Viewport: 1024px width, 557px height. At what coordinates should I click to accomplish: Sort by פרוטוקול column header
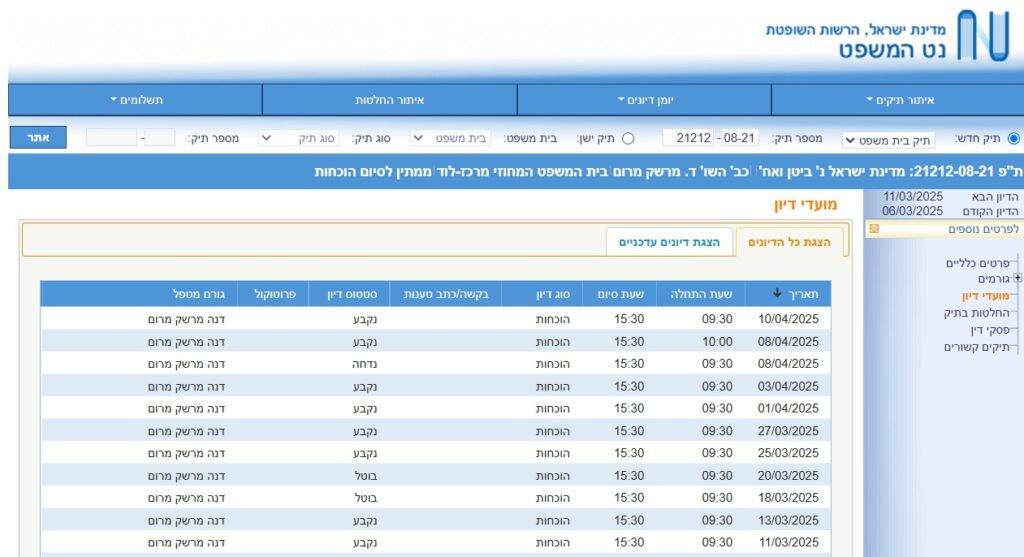click(274, 294)
